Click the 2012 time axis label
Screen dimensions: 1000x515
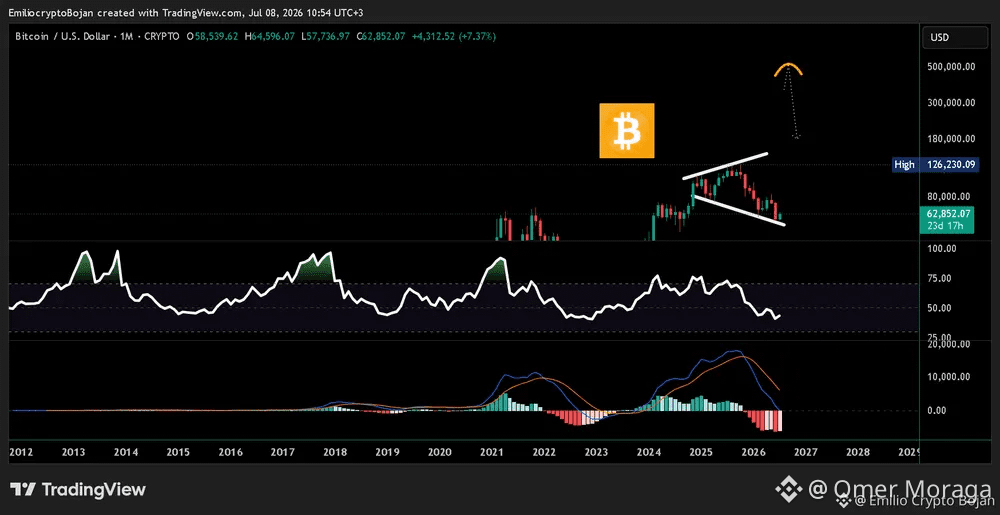tap(21, 452)
